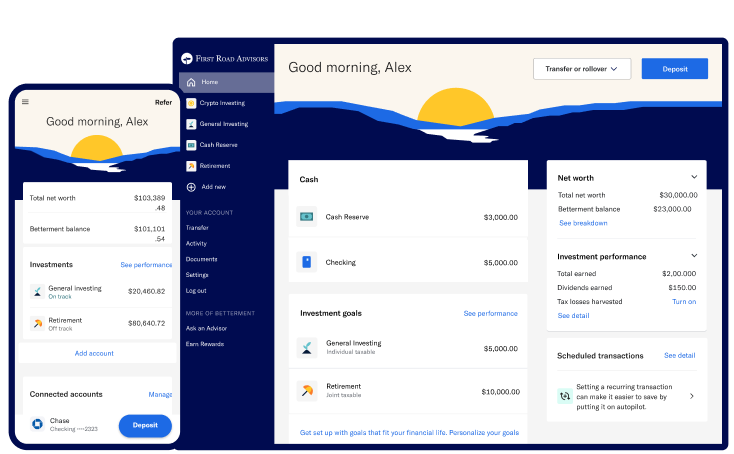Click the Checking account icon
The image size is (734, 454).
306,263
